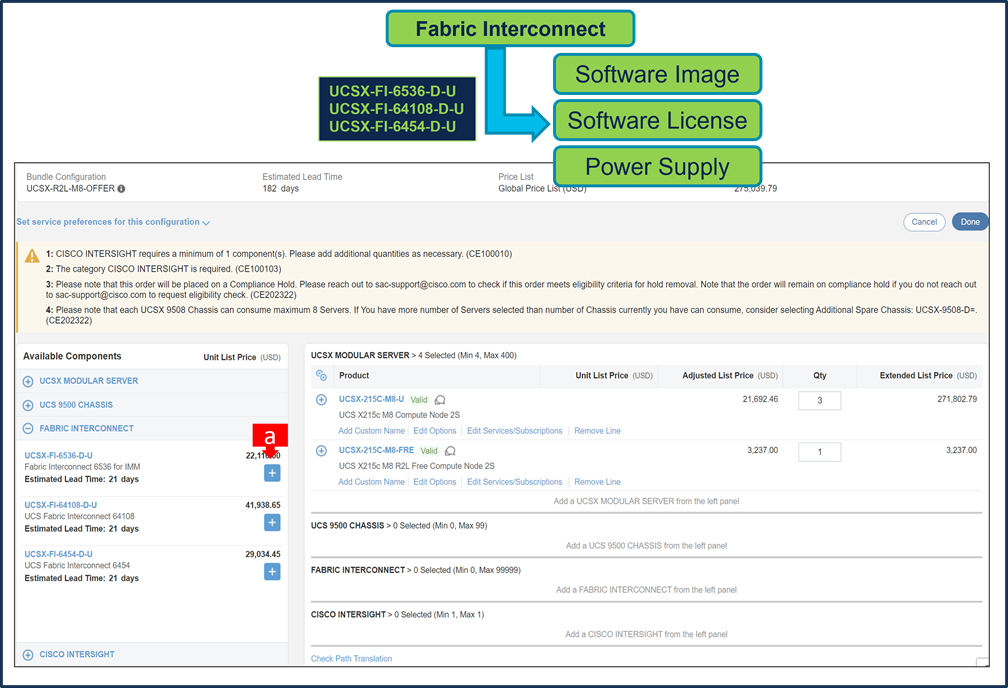Click info icon beside UCSX-R2L-M8-OFFER

[x=122, y=188]
